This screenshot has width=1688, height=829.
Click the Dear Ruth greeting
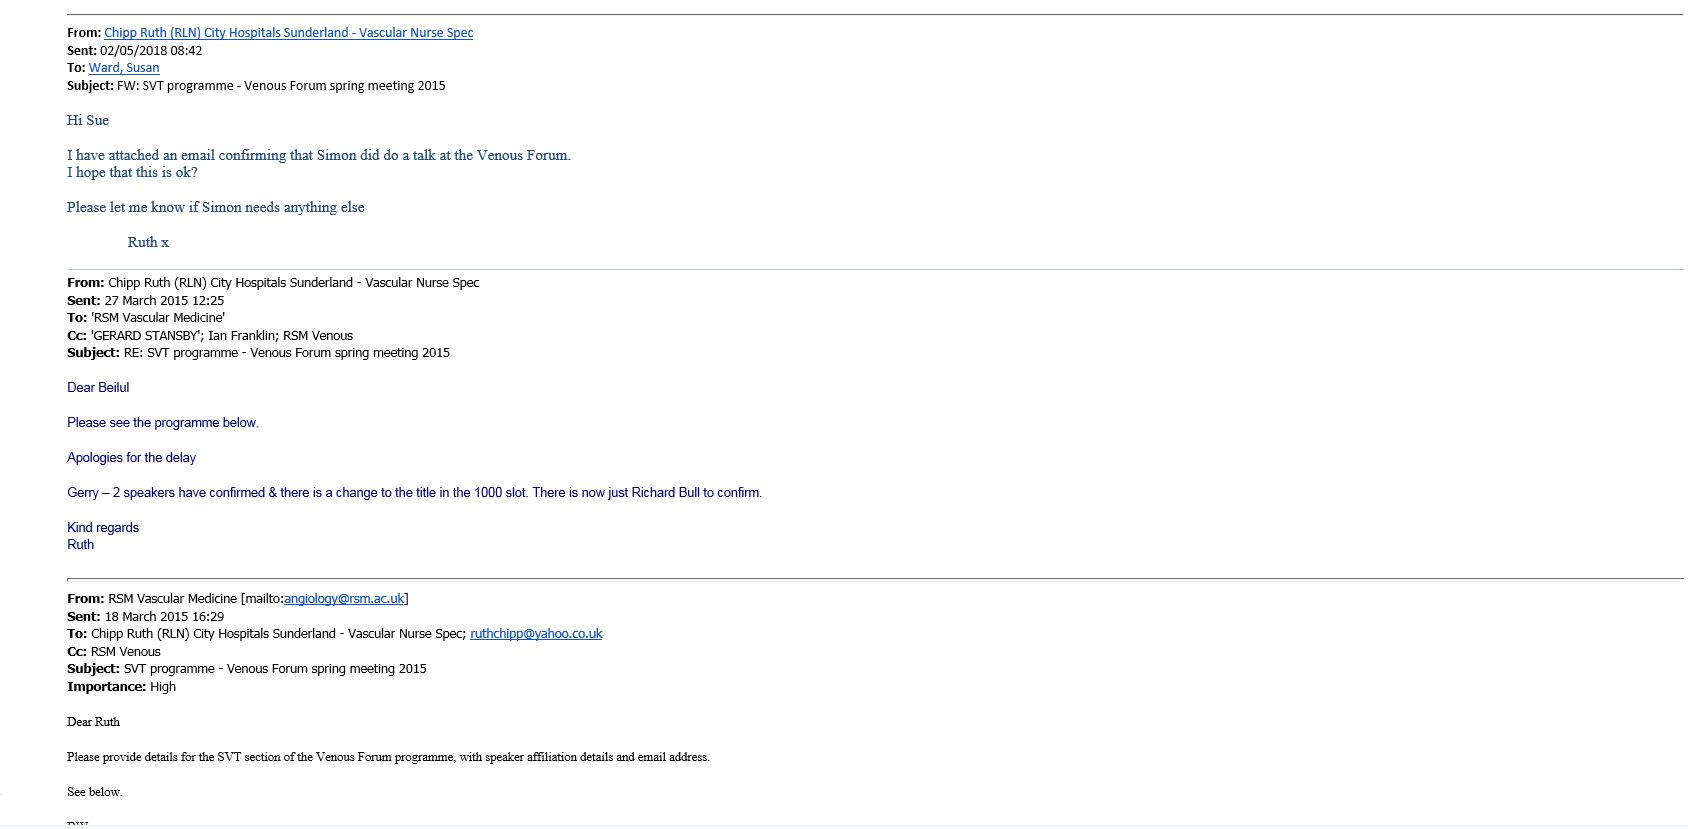tap(93, 722)
